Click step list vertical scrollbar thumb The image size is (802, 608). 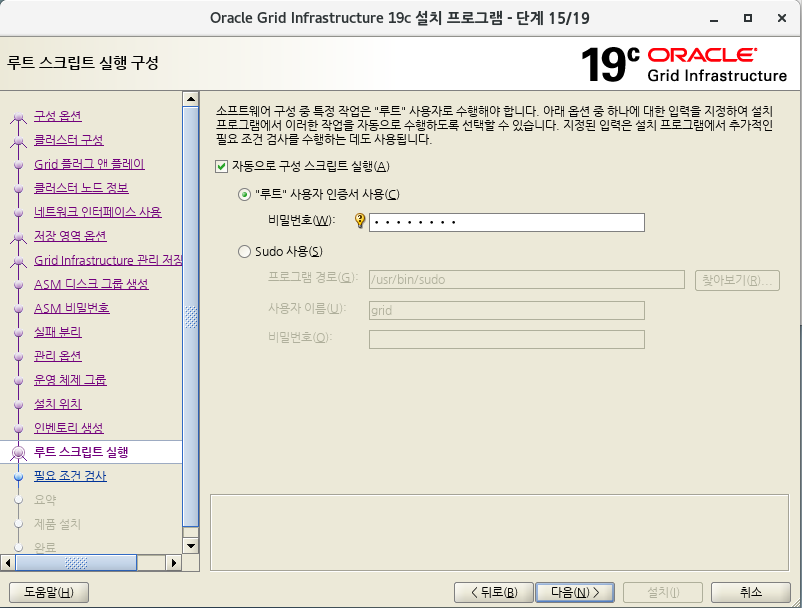coord(191,317)
